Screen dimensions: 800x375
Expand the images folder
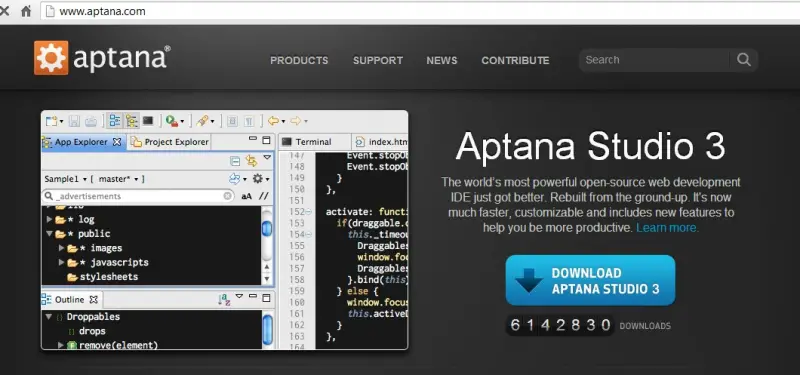click(x=61, y=248)
